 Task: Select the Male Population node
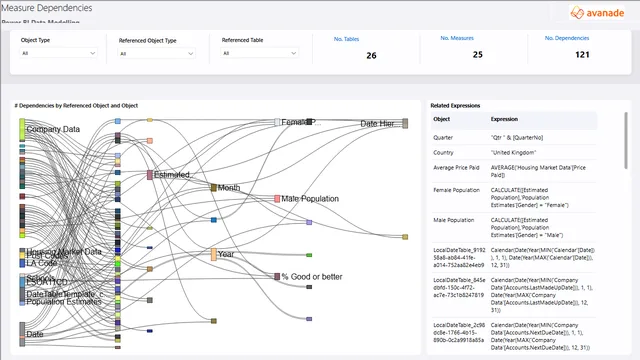coord(277,199)
